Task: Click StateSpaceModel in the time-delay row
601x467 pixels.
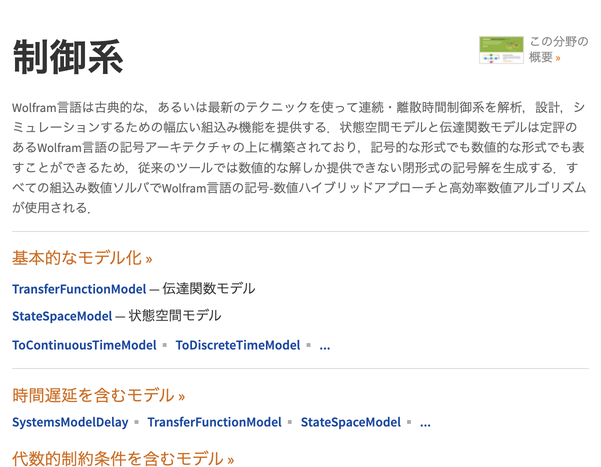Action: point(350,422)
